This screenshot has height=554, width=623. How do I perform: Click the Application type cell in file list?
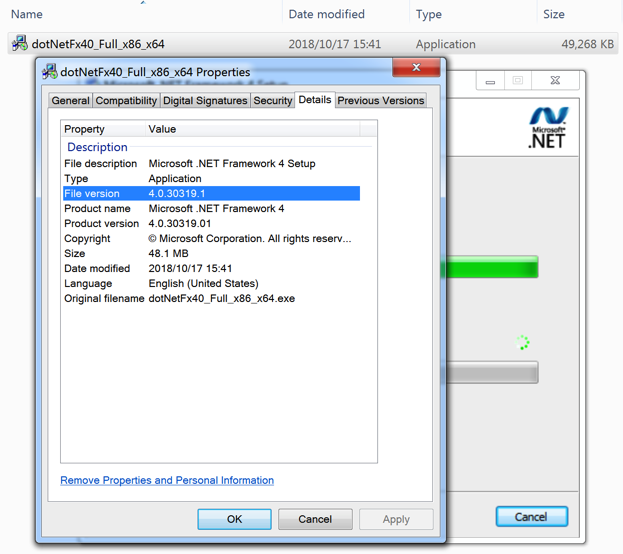[445, 44]
